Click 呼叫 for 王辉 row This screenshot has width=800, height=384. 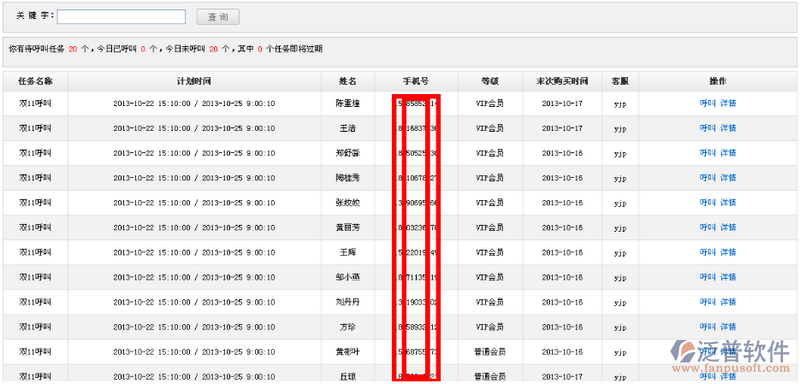(x=708, y=252)
